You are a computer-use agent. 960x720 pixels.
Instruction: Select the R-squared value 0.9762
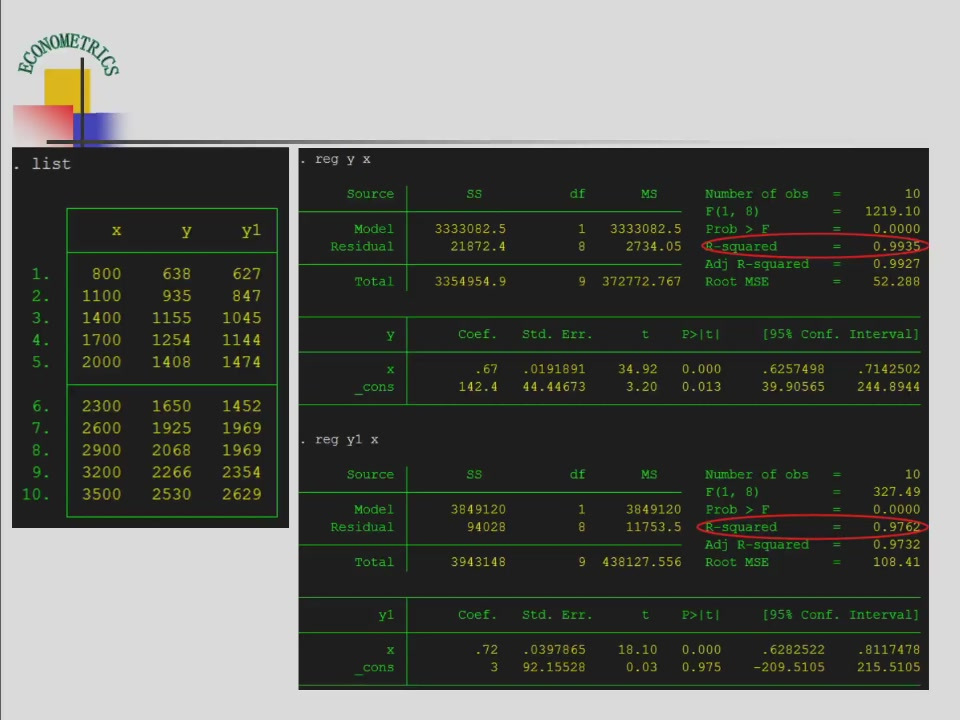896,527
